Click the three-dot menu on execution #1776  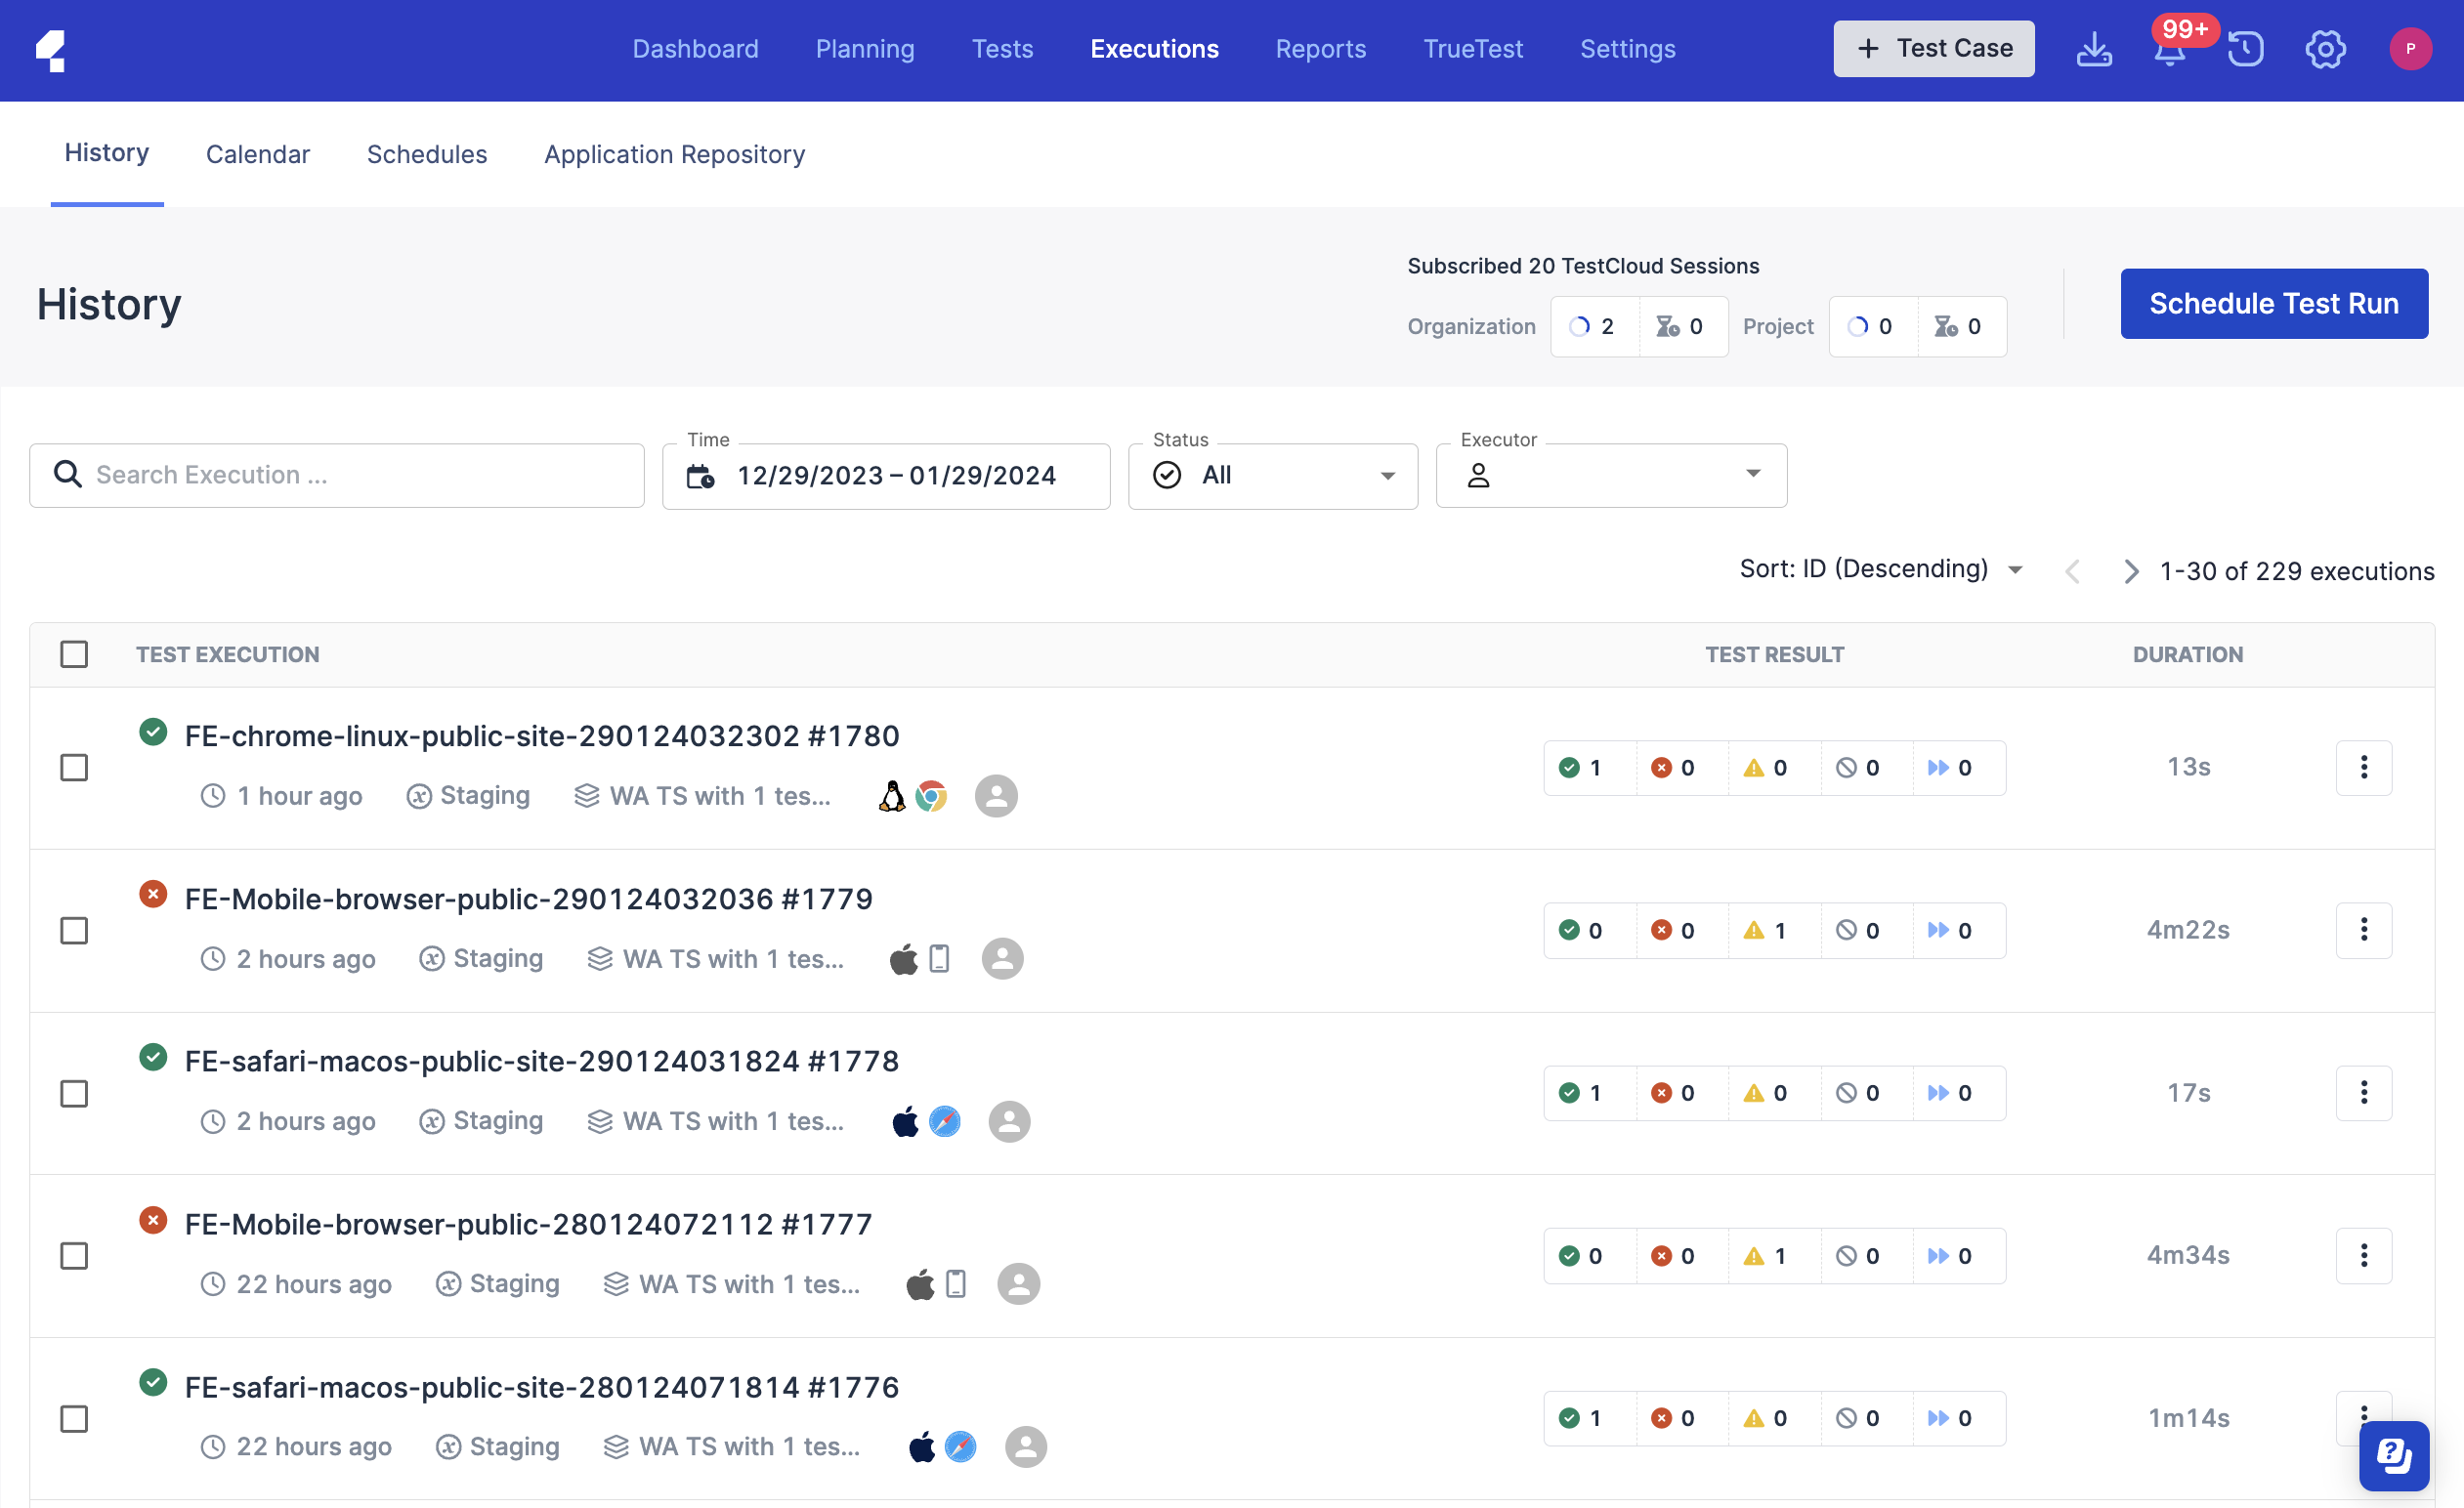(x=2363, y=1418)
